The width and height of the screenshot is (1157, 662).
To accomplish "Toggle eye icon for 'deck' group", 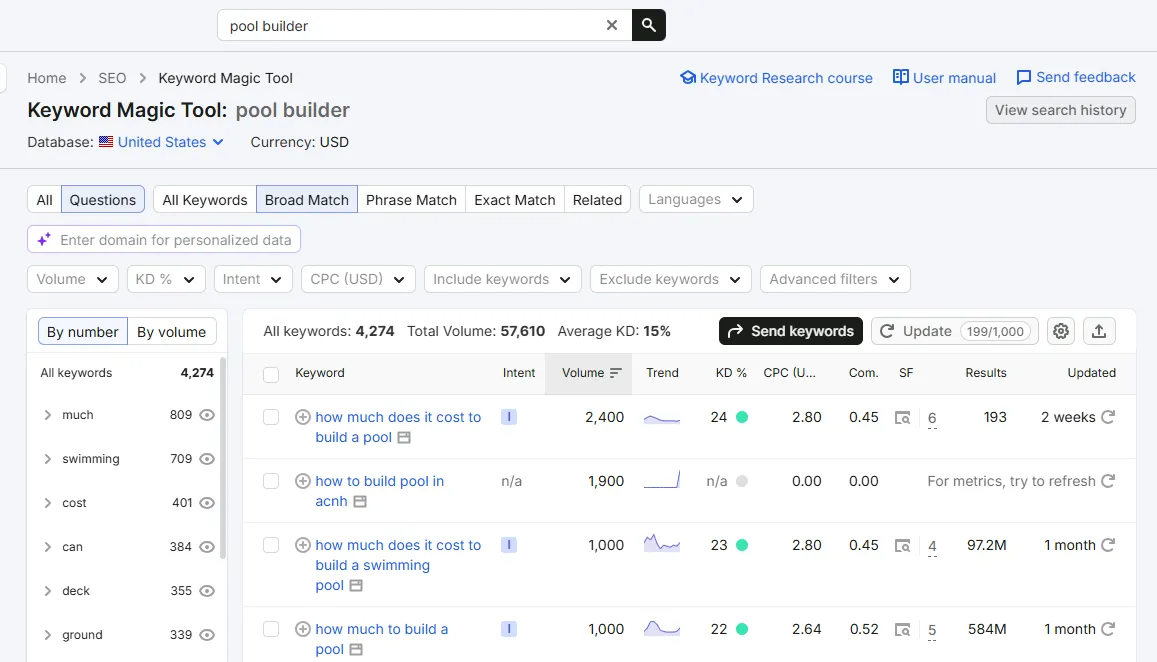I will 207,590.
